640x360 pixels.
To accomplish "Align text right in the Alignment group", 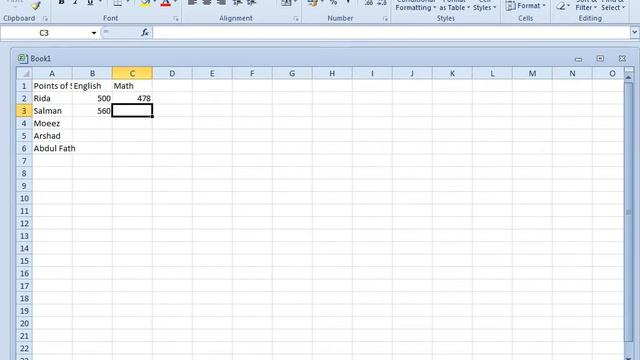I will click(x=221, y=3).
